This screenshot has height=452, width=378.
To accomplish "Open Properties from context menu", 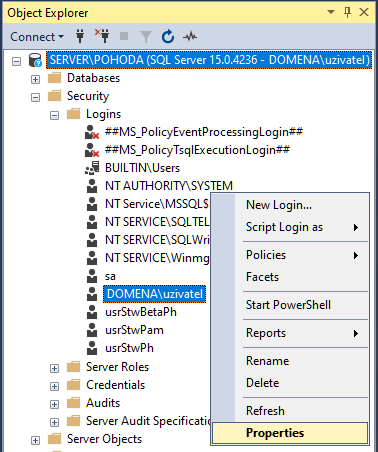I will 290,433.
